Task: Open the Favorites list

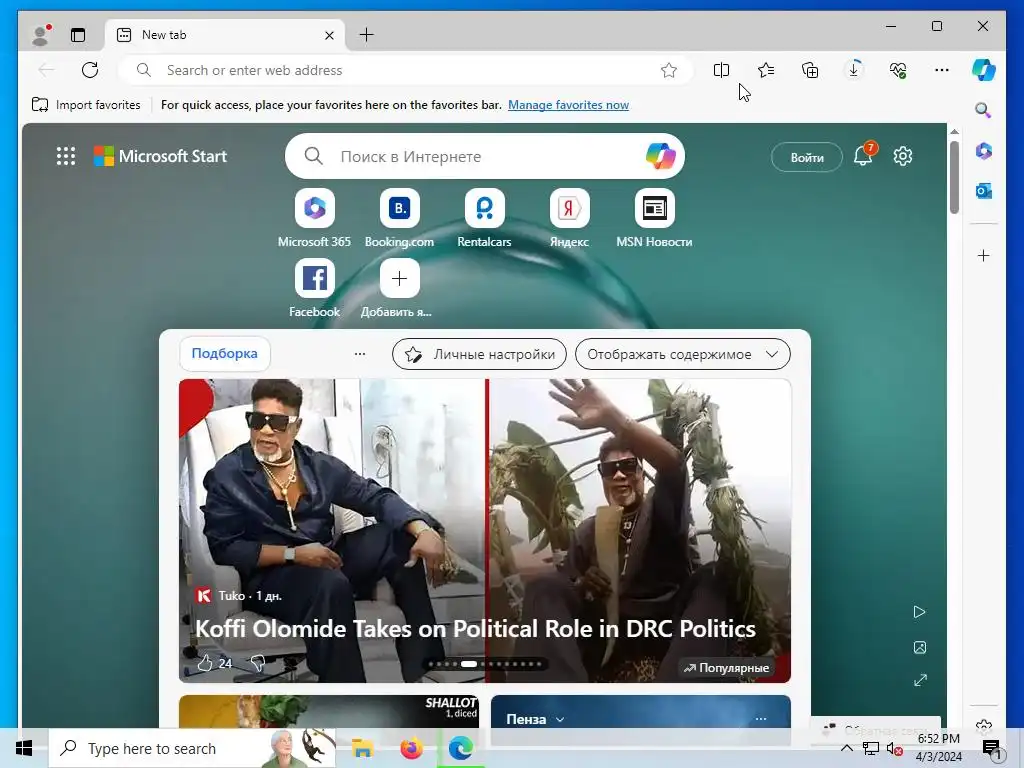Action: tap(765, 70)
